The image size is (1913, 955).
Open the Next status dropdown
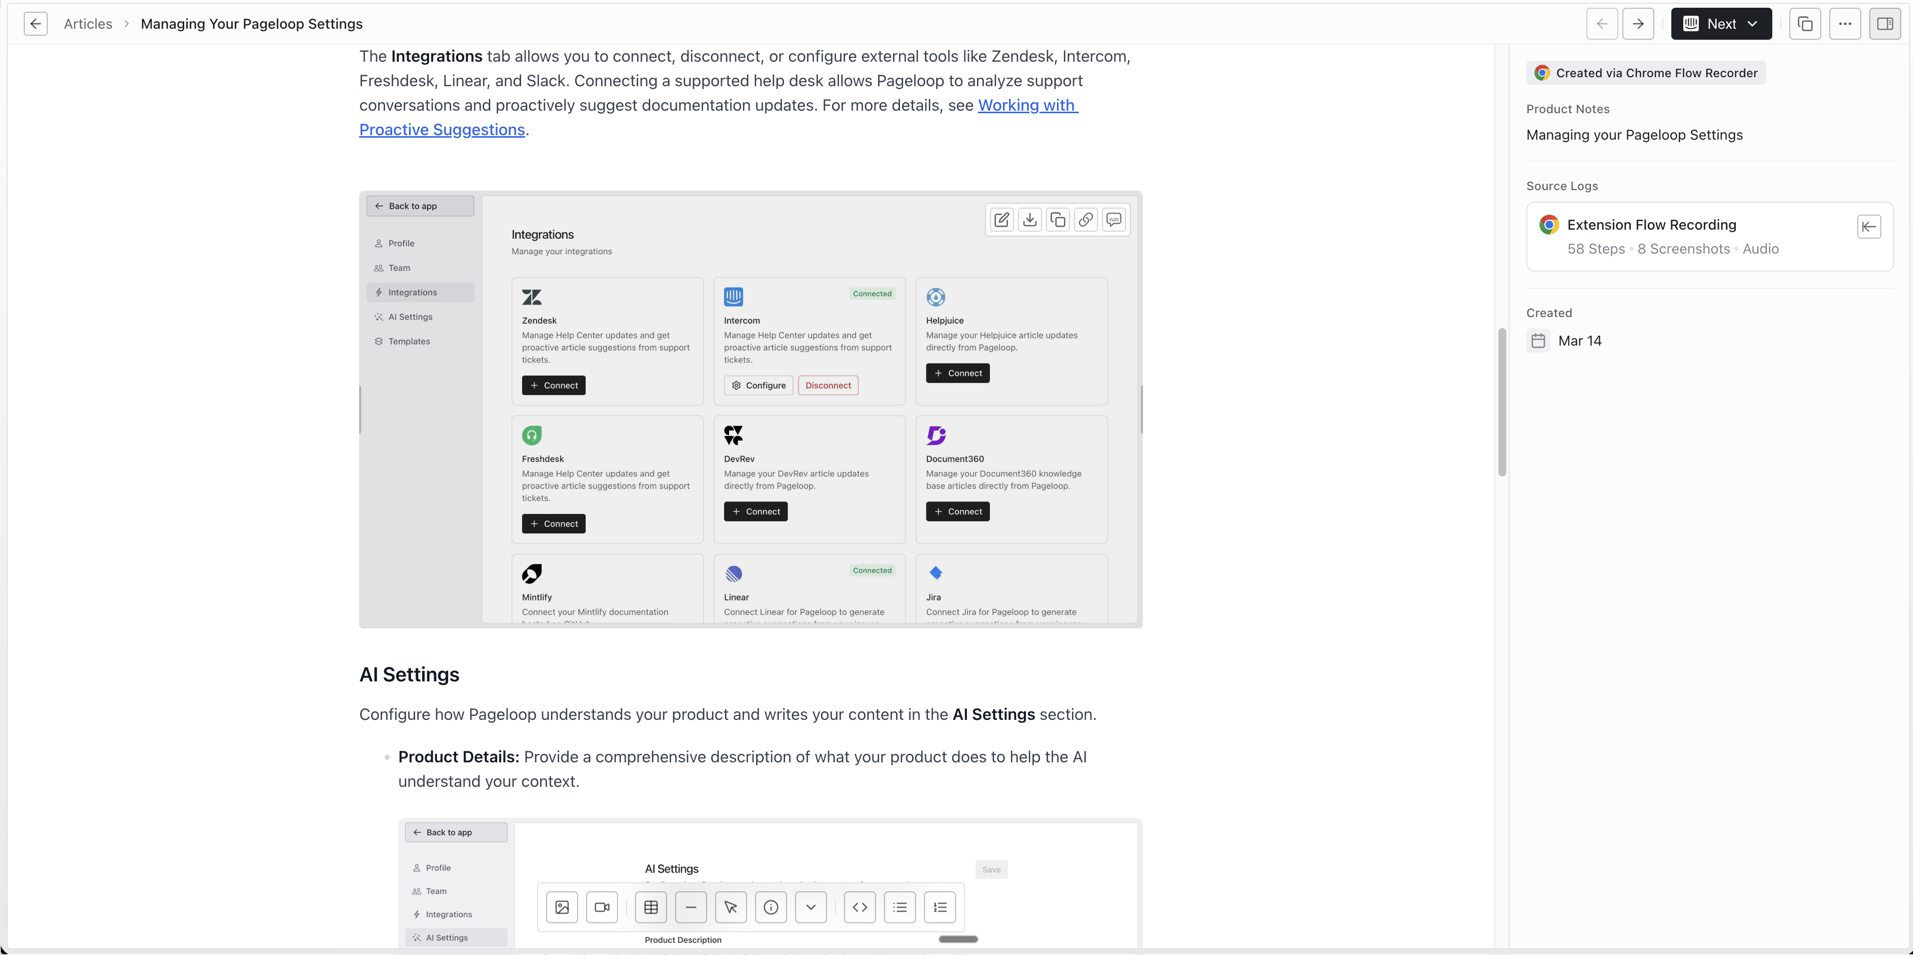coord(1721,24)
